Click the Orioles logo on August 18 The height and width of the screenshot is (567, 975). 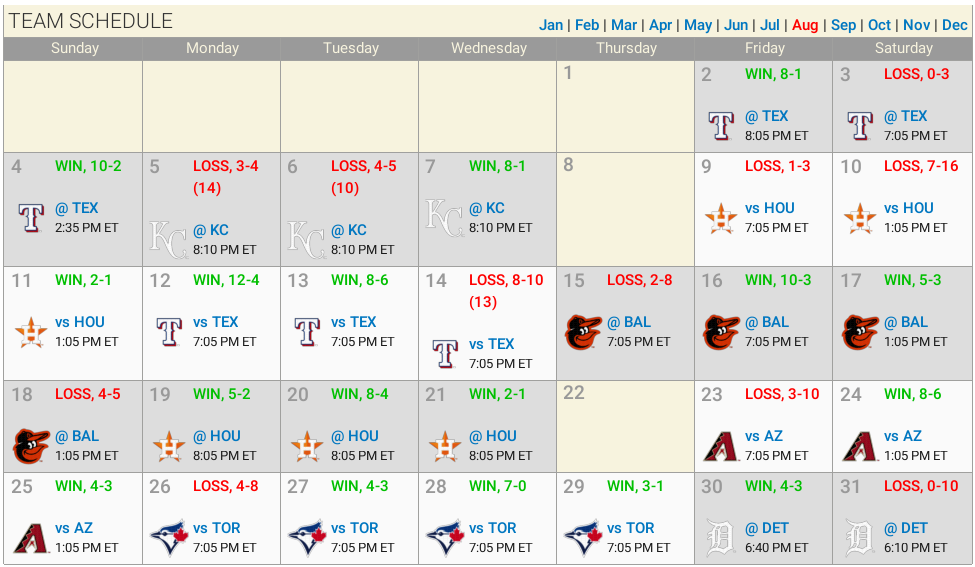(31, 445)
